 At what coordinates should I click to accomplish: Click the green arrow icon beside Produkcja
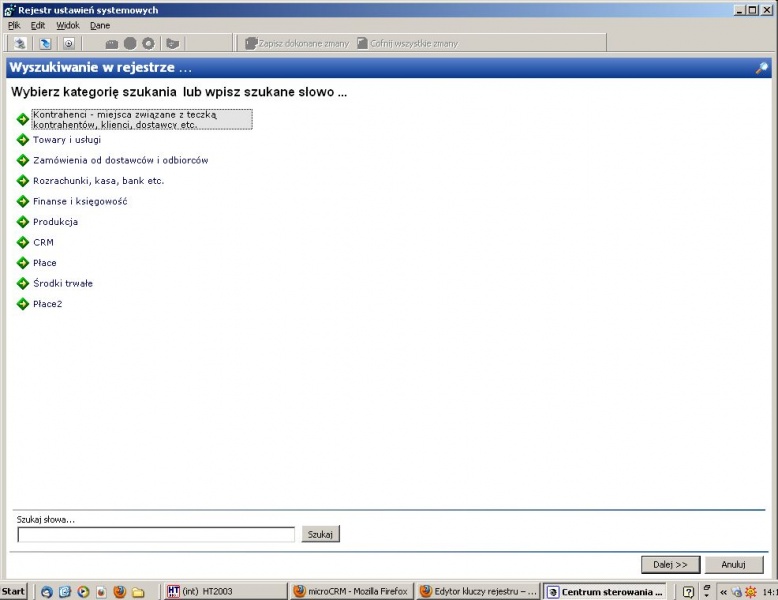(x=23, y=222)
